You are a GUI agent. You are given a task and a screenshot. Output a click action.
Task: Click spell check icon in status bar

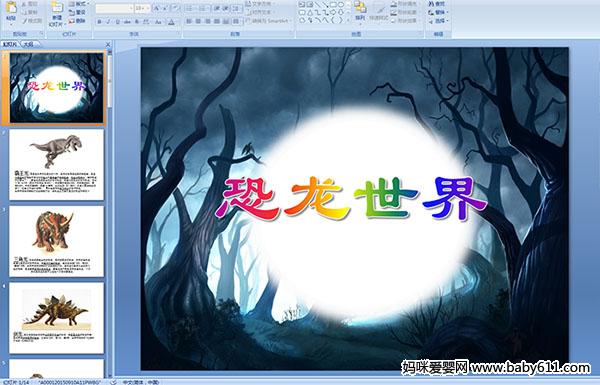[114, 382]
